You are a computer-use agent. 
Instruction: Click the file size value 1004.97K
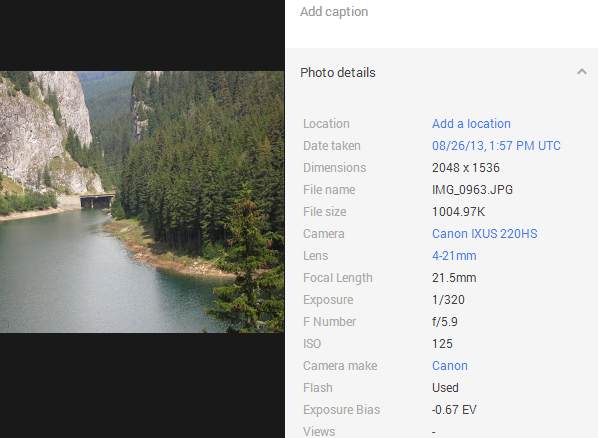[x=458, y=212]
